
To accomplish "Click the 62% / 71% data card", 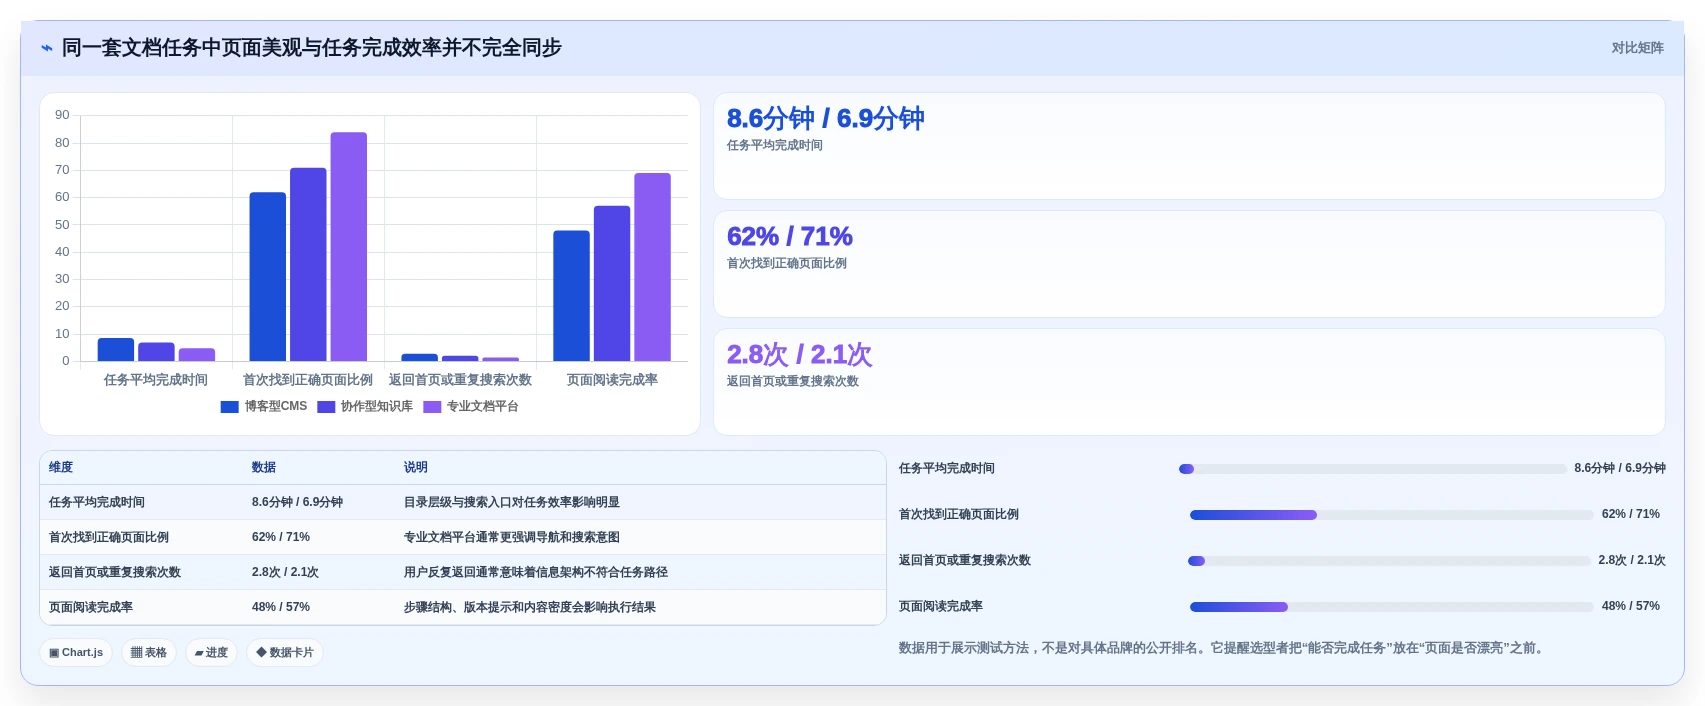I will click(1189, 264).
